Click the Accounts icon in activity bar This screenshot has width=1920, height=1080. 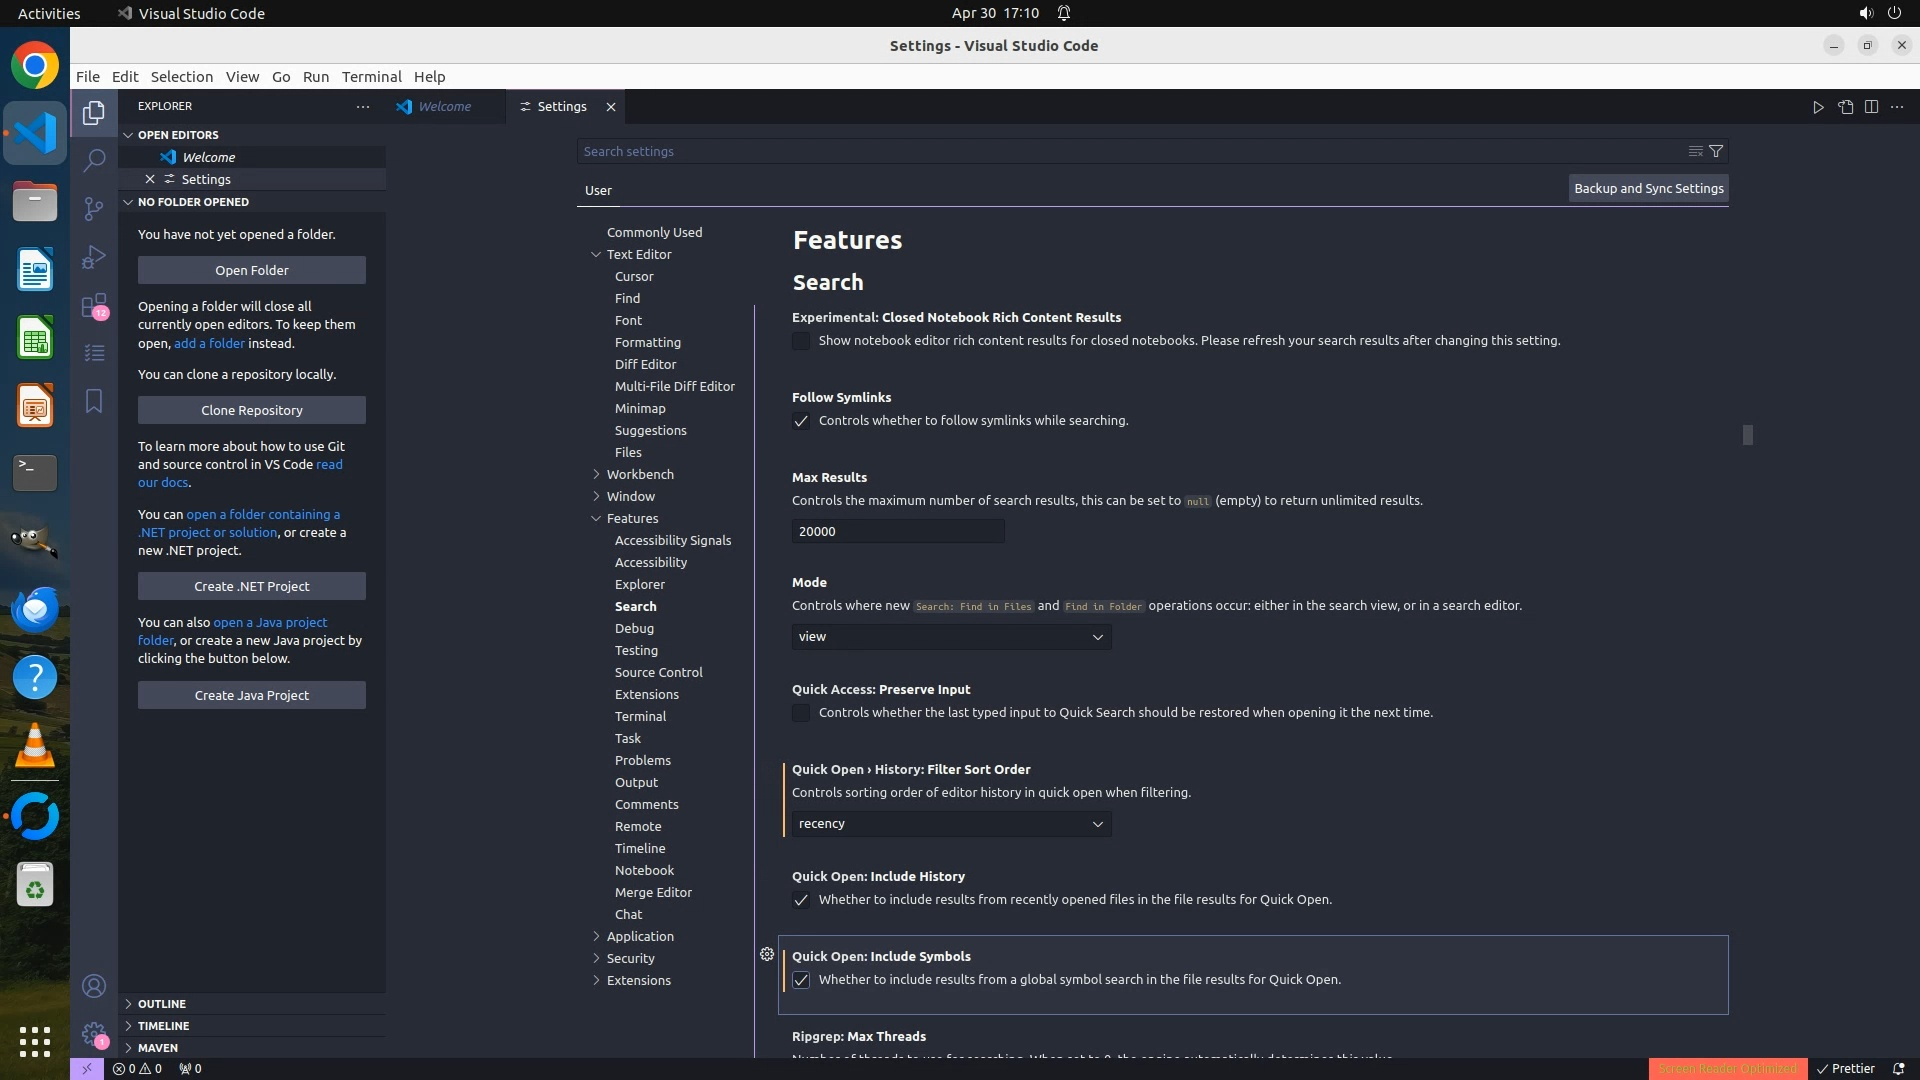coord(94,986)
